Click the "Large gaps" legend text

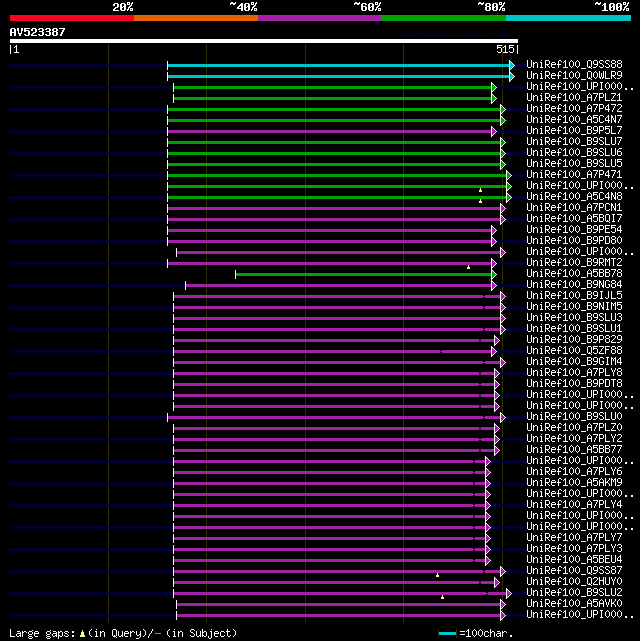(43, 633)
